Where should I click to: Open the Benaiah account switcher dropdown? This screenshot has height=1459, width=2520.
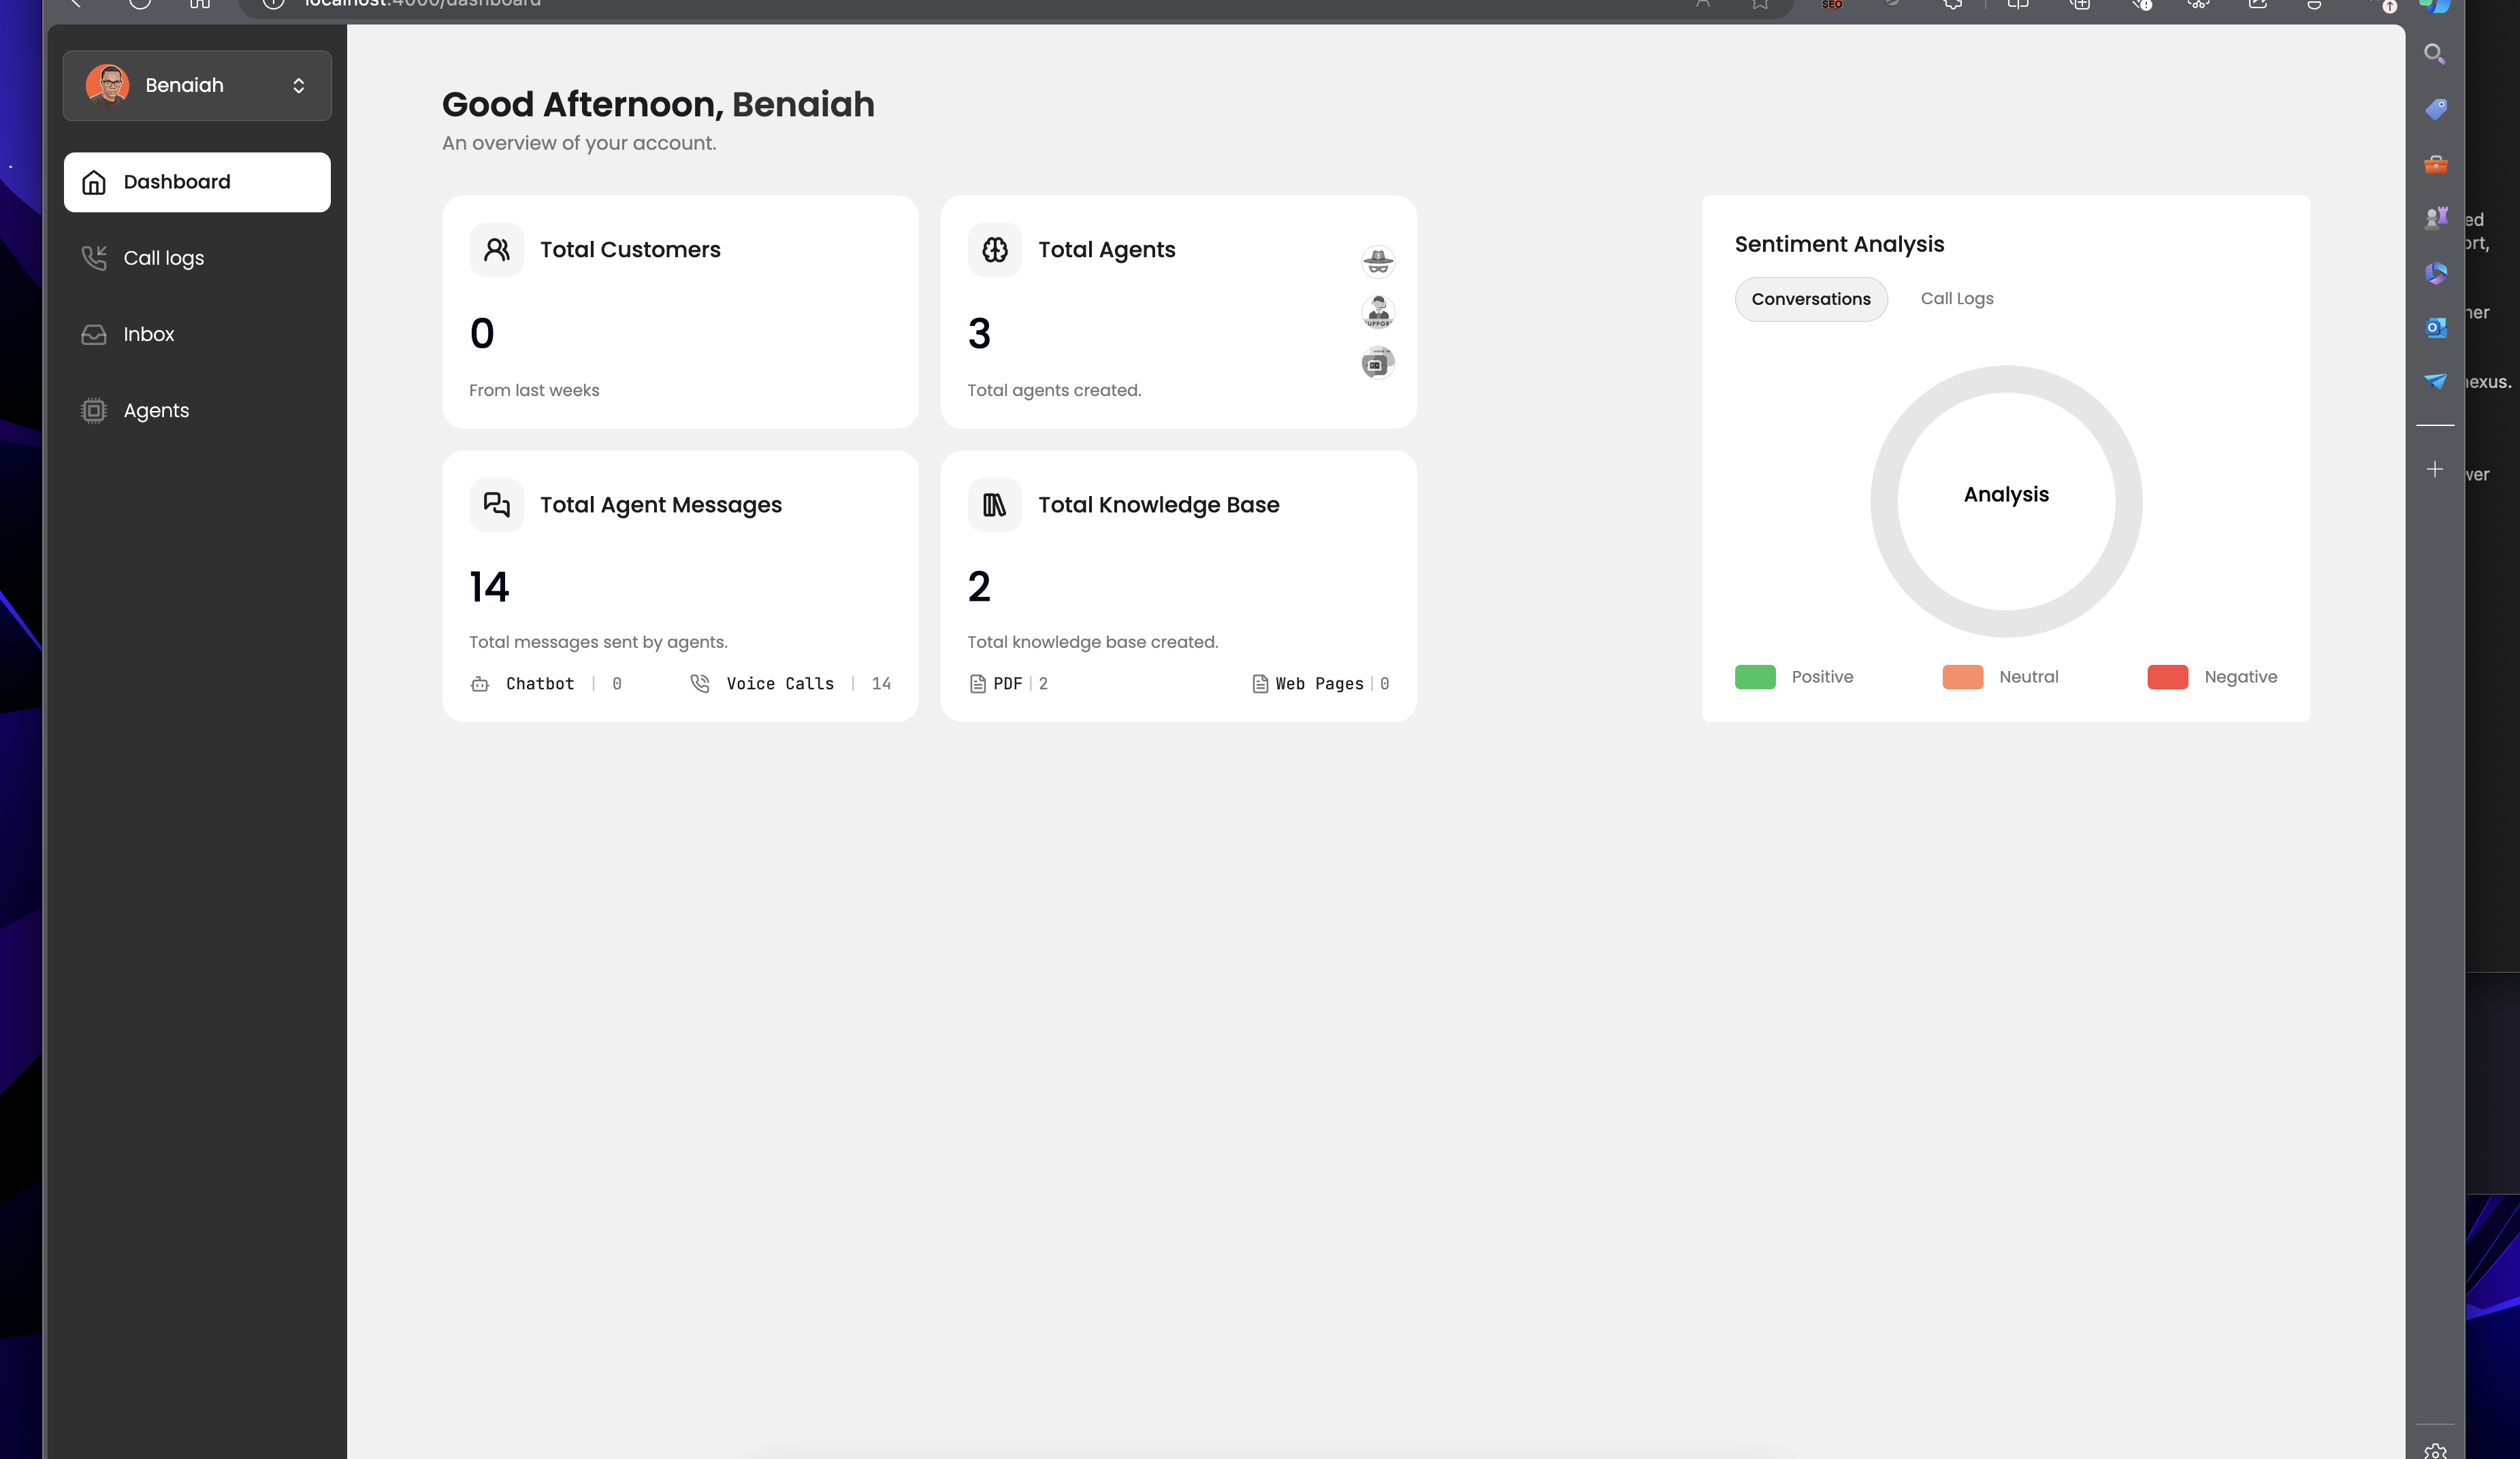(197, 85)
